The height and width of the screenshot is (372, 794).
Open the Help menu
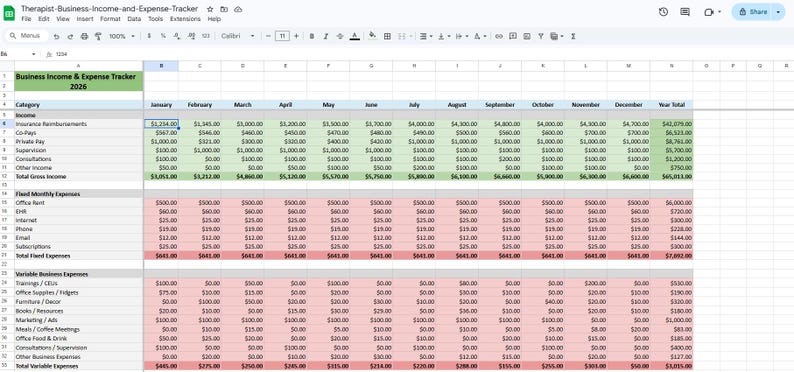[214, 19]
